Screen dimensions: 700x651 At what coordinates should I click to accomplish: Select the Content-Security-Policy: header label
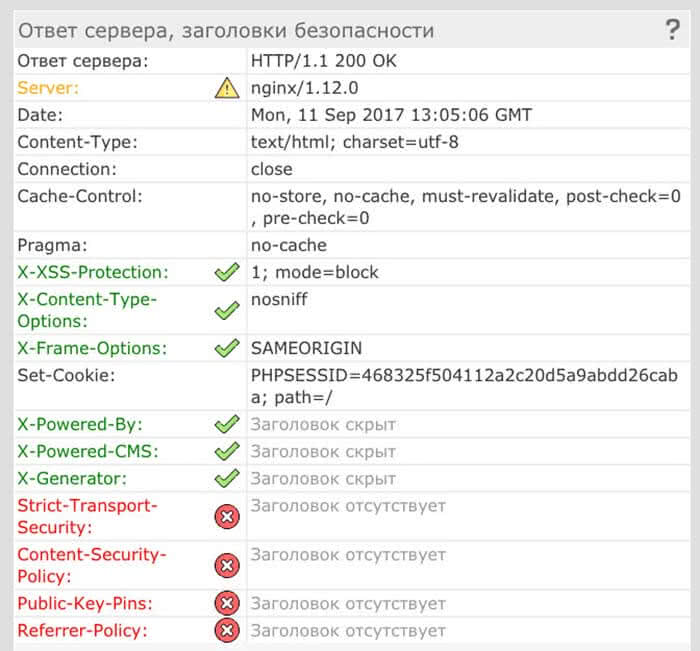pos(92,565)
